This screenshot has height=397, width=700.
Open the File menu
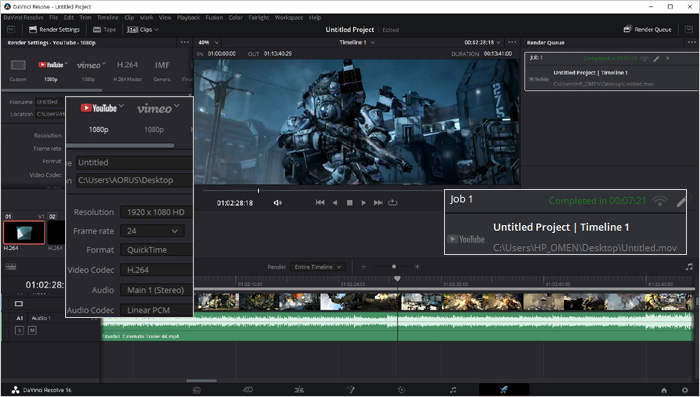(x=54, y=17)
